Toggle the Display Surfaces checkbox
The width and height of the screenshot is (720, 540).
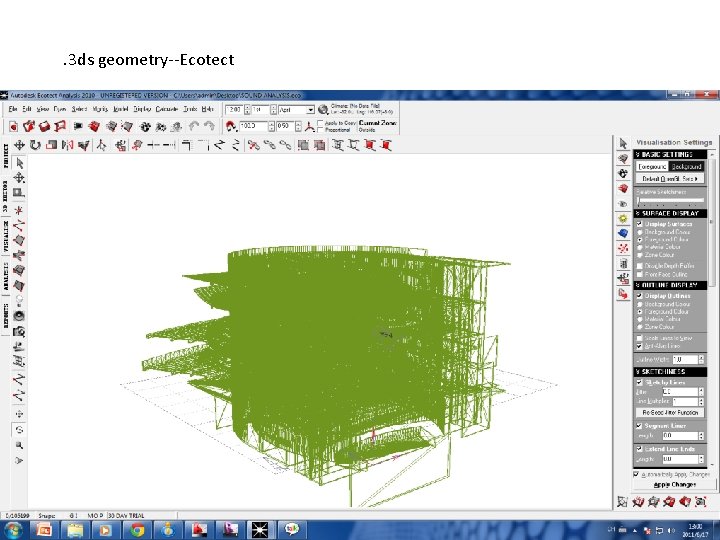click(639, 224)
